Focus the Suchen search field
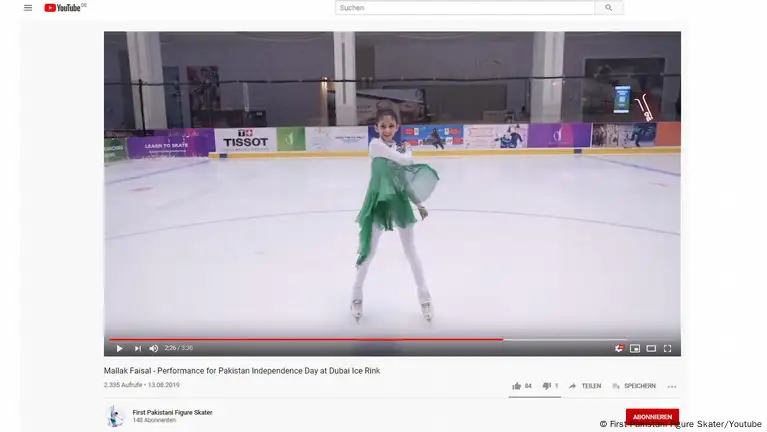The width and height of the screenshot is (767, 432). [465, 8]
